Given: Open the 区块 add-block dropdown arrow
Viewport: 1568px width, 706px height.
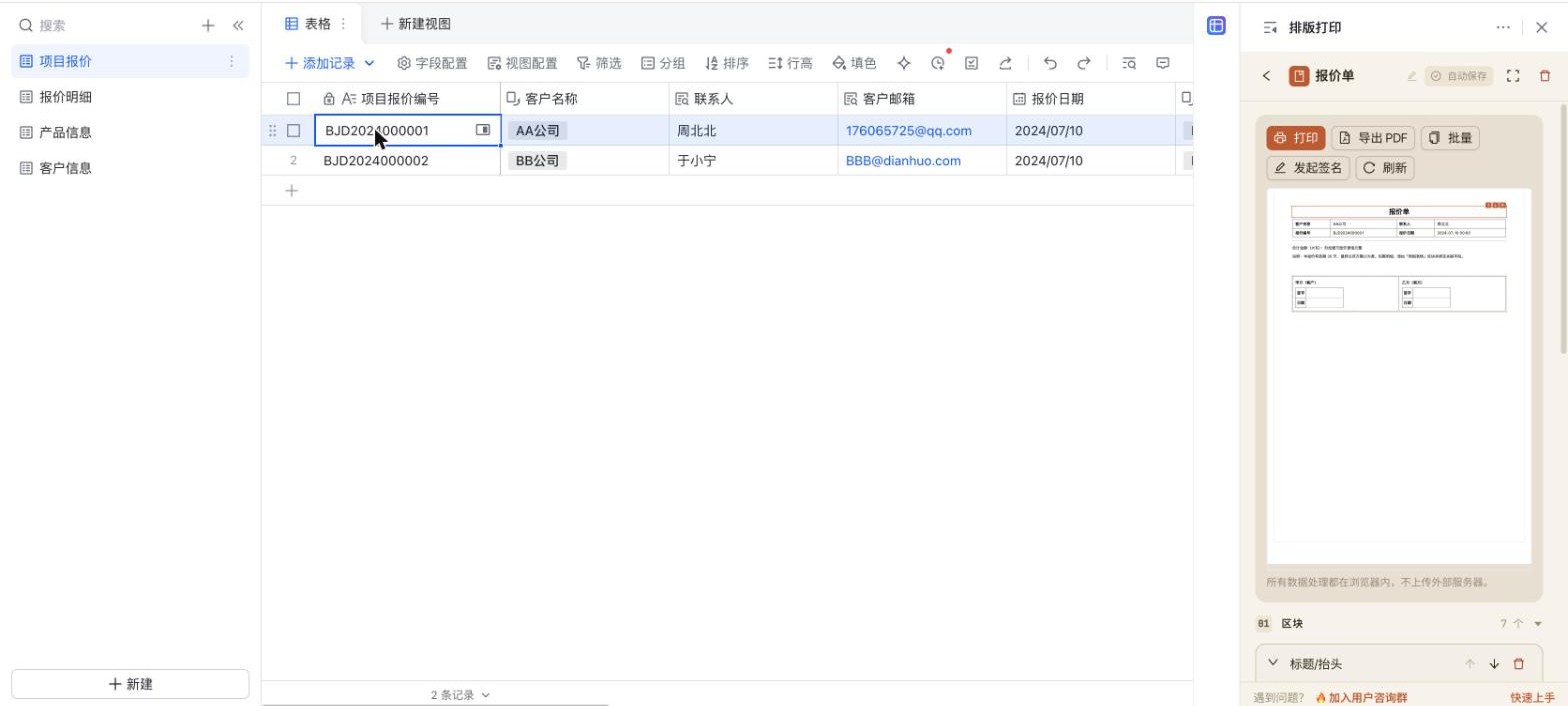Looking at the screenshot, I should [x=1538, y=624].
